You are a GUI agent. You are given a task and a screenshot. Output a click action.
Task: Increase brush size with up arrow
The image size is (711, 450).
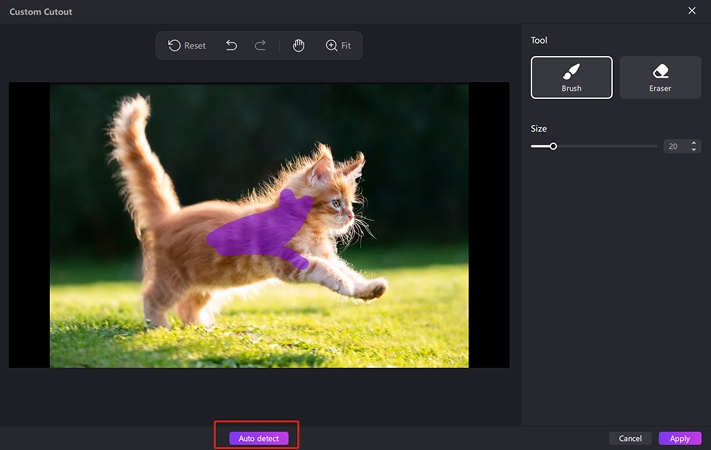(x=694, y=143)
